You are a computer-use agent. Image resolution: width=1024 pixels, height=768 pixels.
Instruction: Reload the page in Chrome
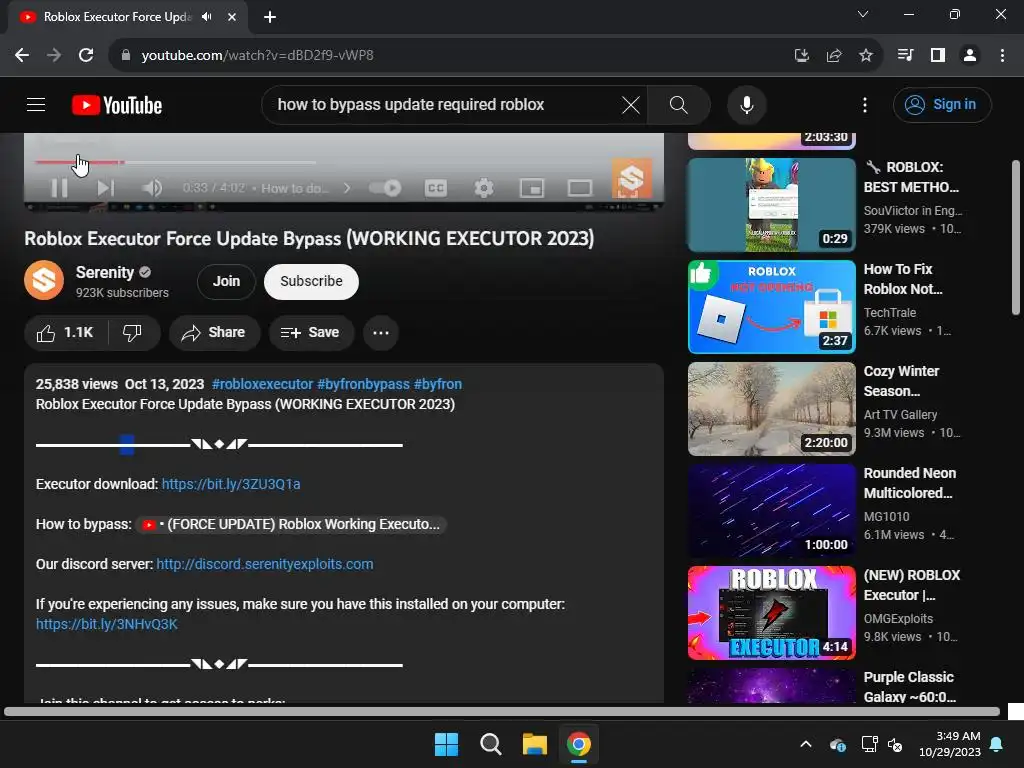[x=86, y=55]
